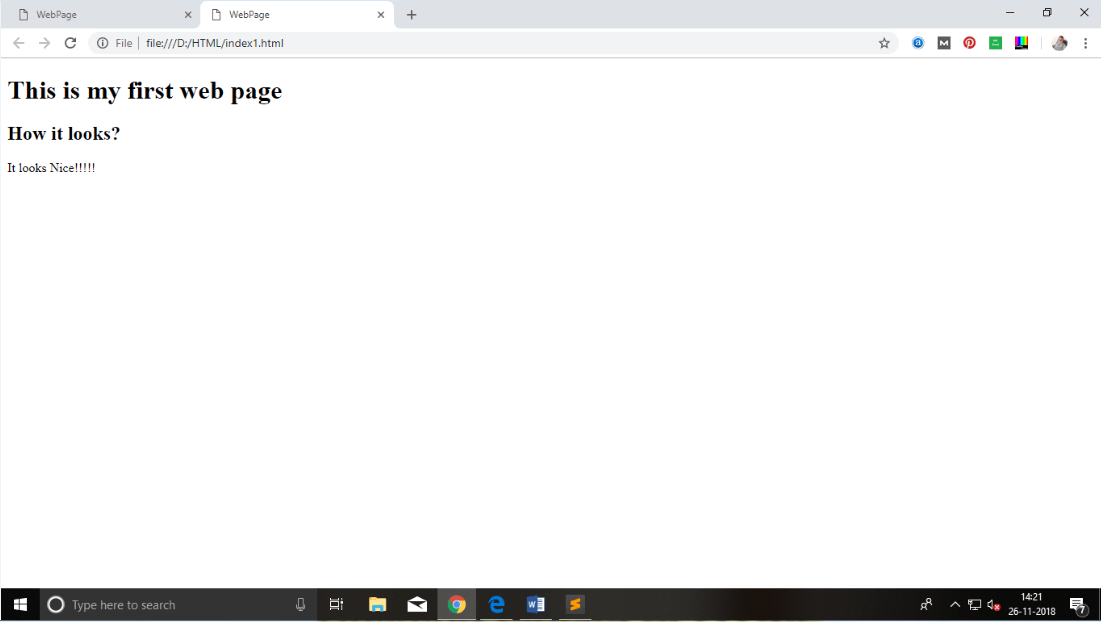Activate the search microphone icon
The image size is (1101, 622).
pos(301,604)
